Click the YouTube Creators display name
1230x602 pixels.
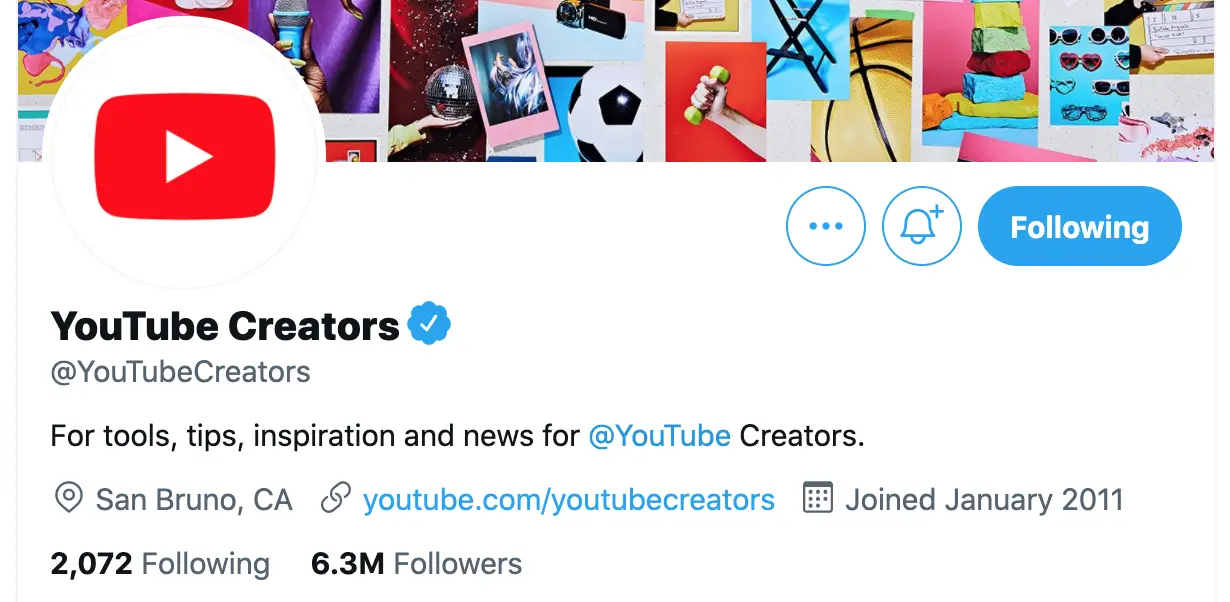tap(225, 326)
